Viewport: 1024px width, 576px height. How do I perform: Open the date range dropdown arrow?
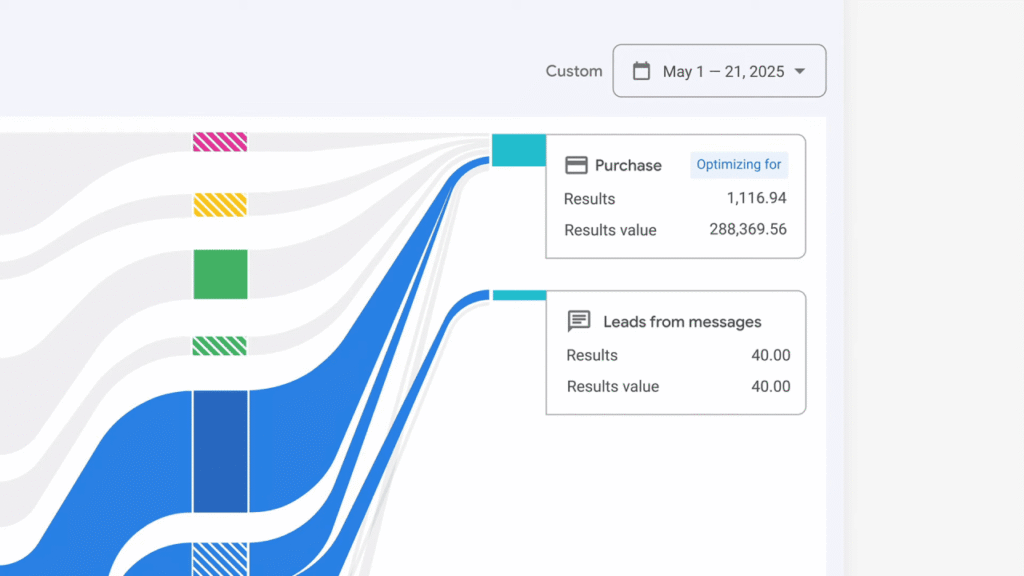pos(799,71)
